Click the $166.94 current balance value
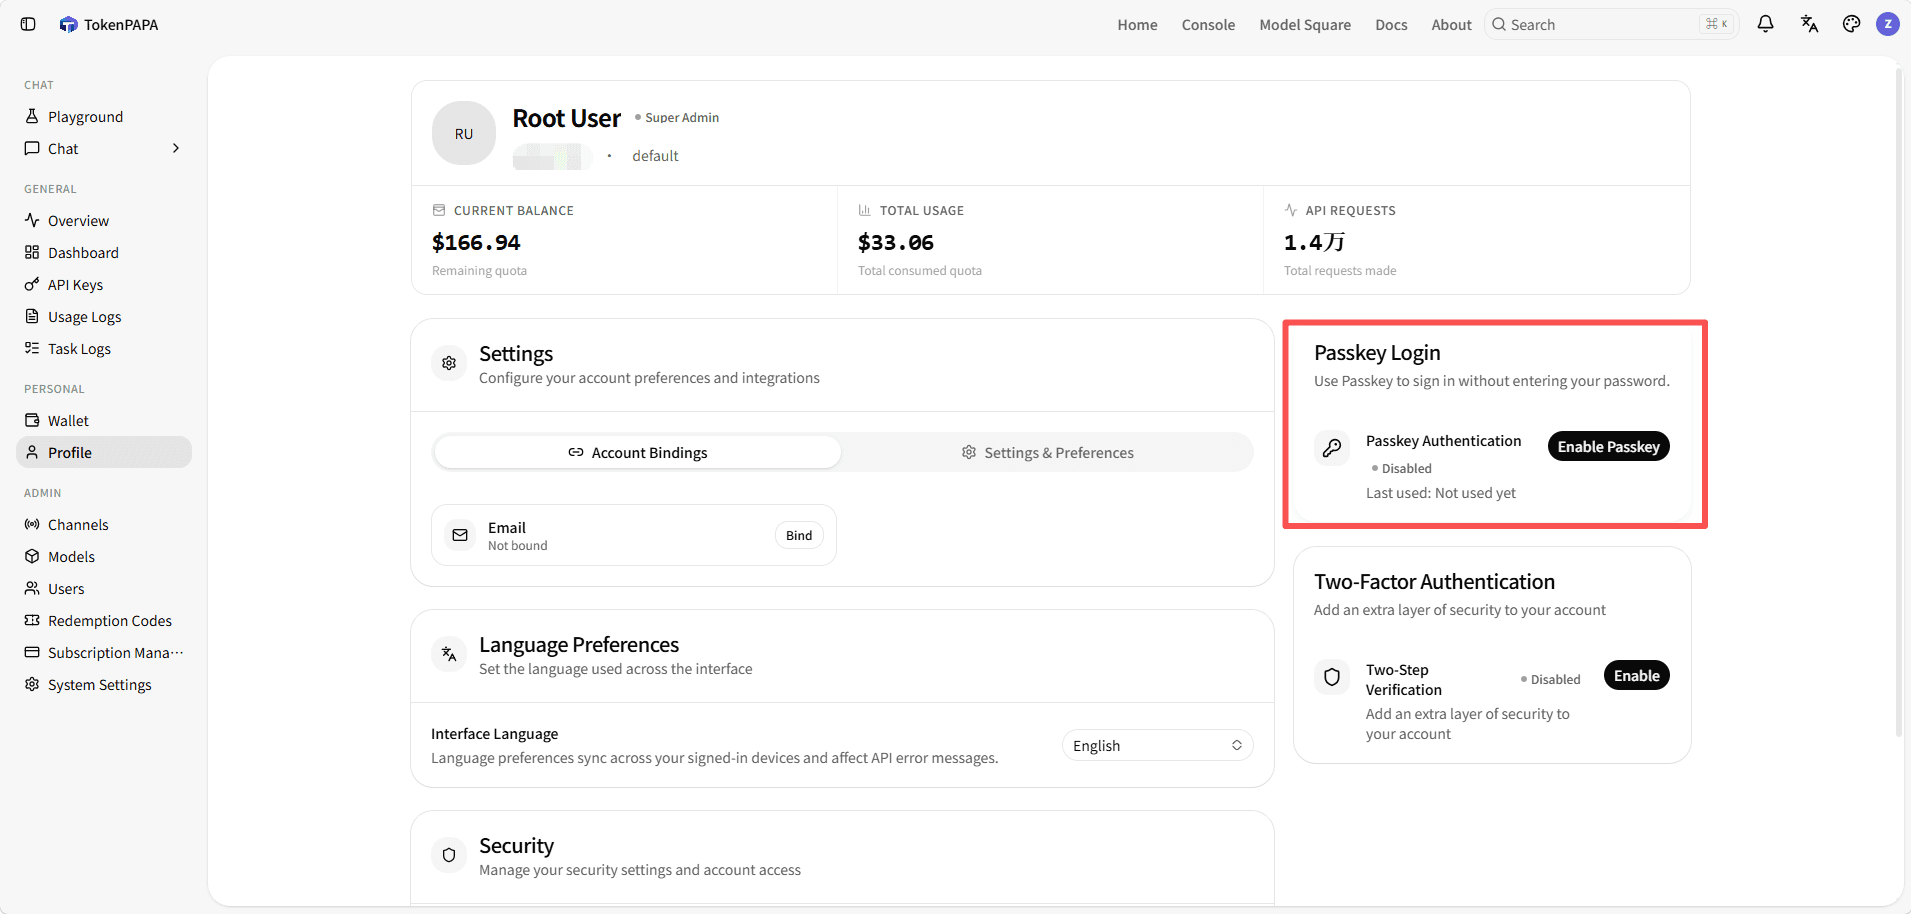1911x914 pixels. pyautogui.click(x=476, y=242)
